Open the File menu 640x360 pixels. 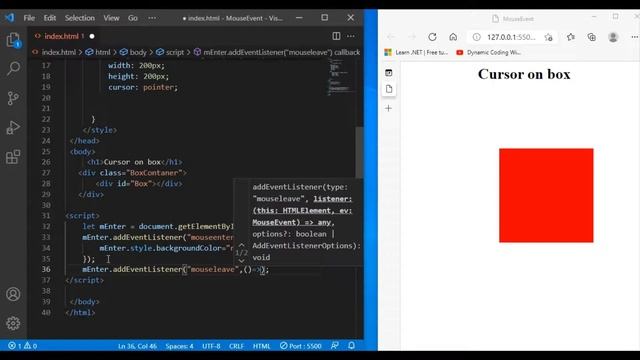(29, 18)
